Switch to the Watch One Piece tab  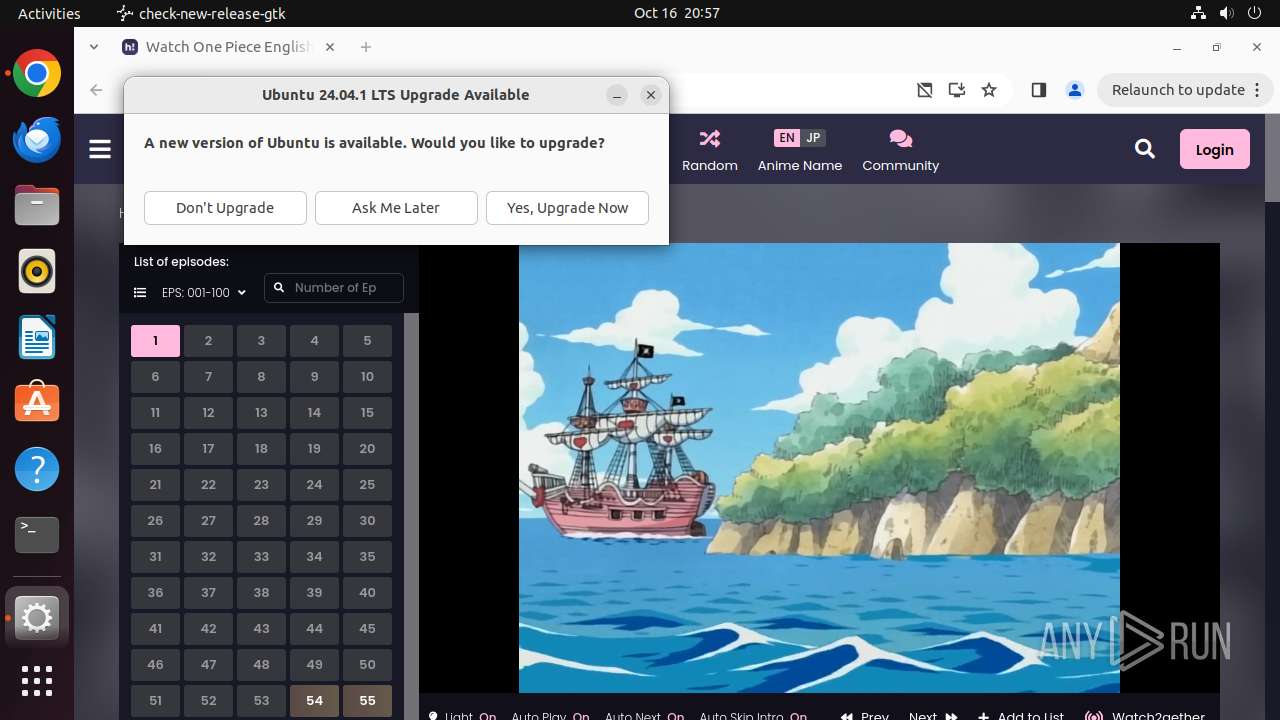pos(229,47)
